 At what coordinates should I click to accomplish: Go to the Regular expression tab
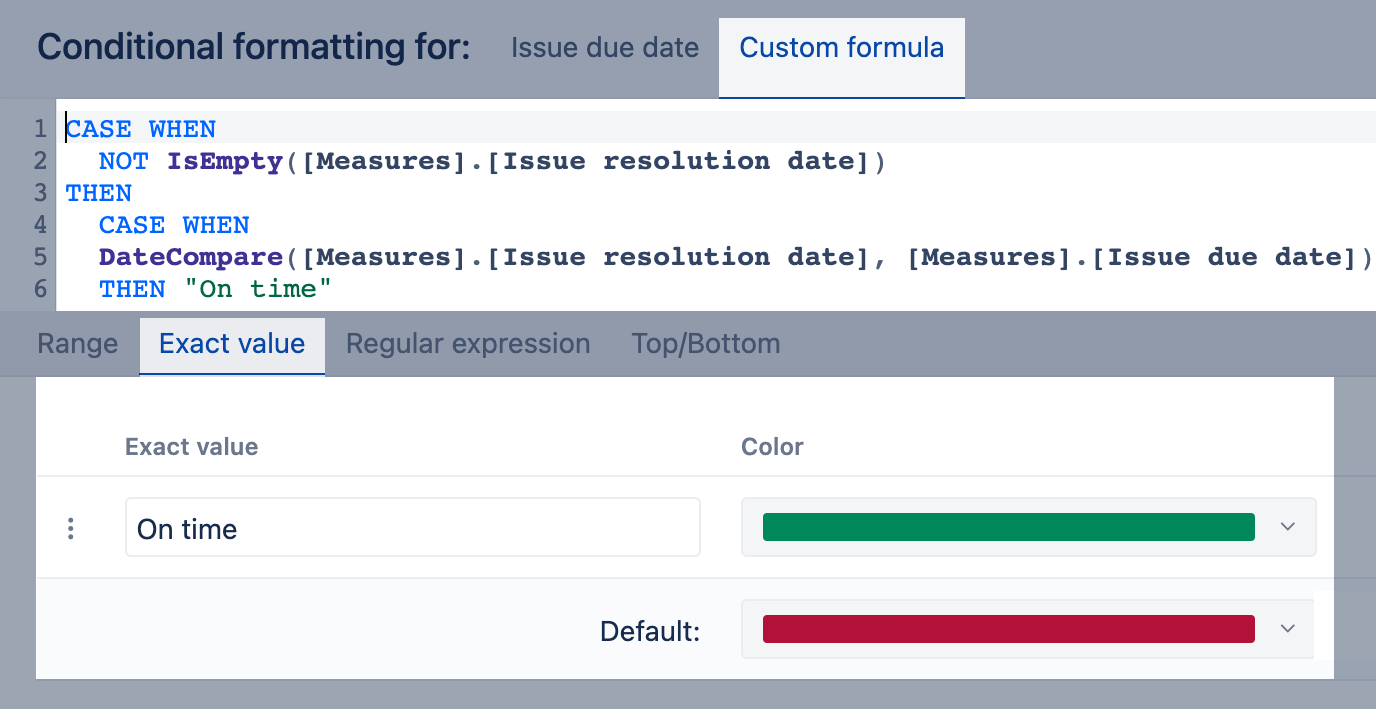point(468,344)
